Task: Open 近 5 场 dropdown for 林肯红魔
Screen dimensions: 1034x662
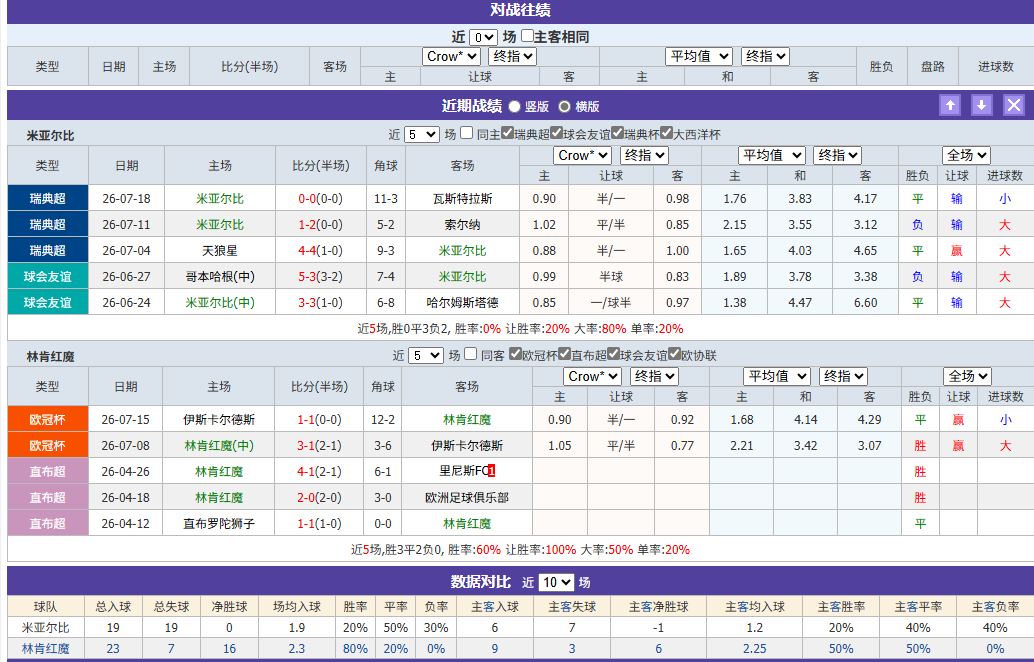Action: pyautogui.click(x=425, y=355)
